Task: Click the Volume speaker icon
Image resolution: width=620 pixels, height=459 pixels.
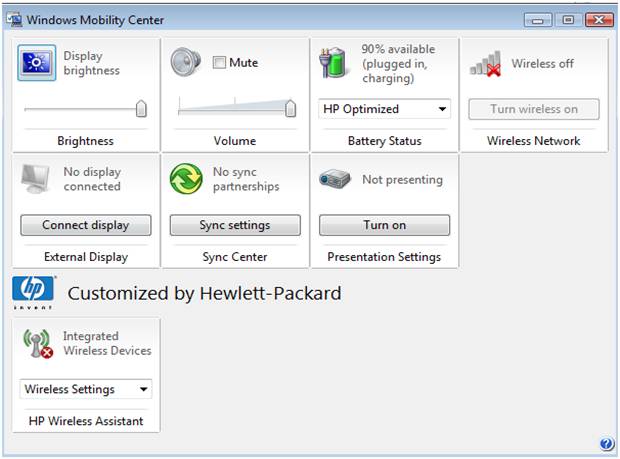Action: coord(185,62)
